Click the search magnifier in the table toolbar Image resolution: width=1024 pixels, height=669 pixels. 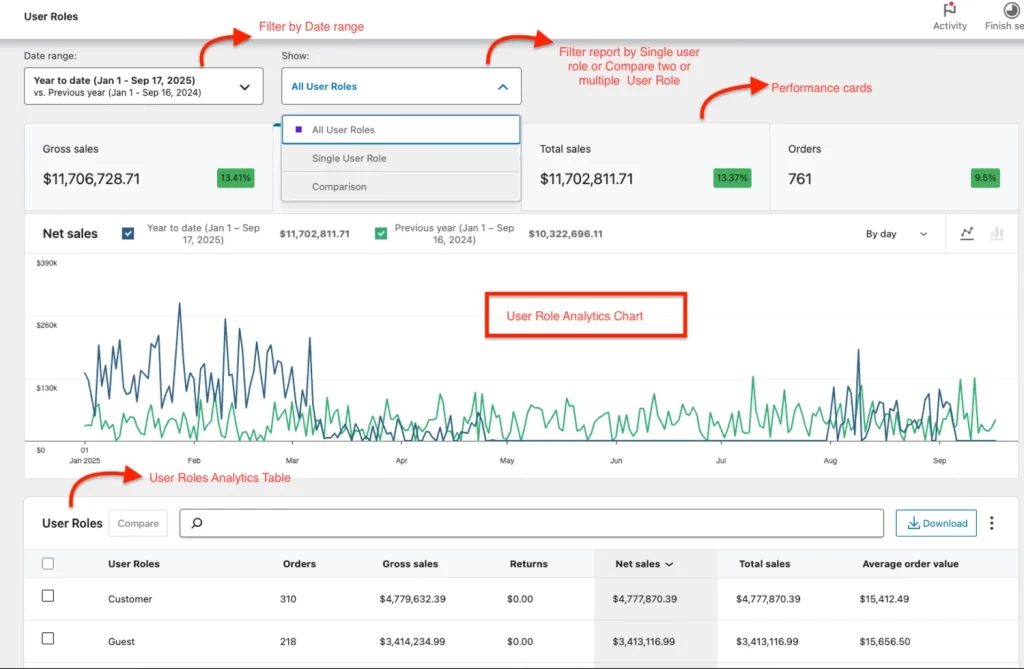196,522
